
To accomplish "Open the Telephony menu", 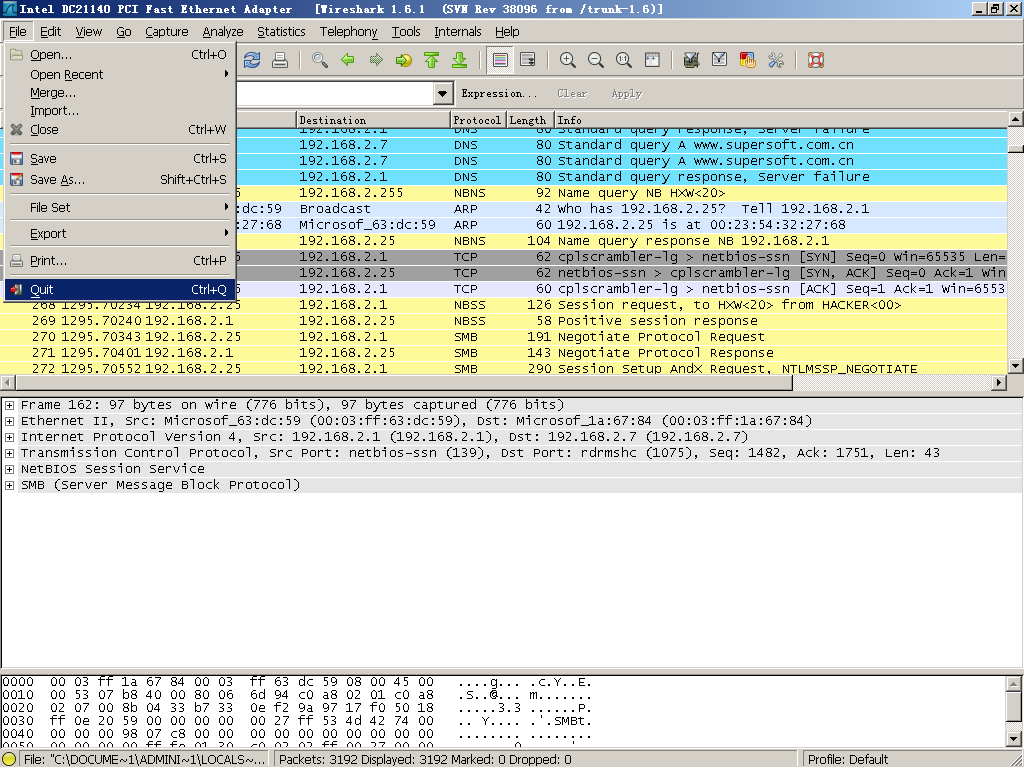I will [348, 31].
